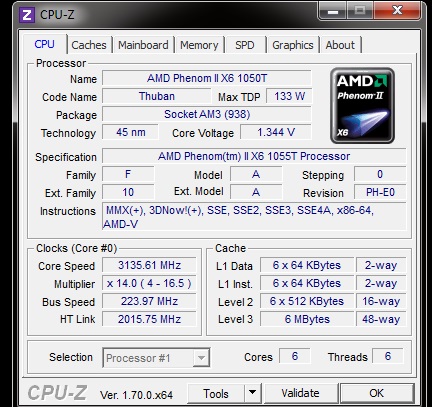Image resolution: width=432 pixels, height=407 pixels.
Task: Expand the Tools dropdown arrow
Action: click(x=253, y=394)
